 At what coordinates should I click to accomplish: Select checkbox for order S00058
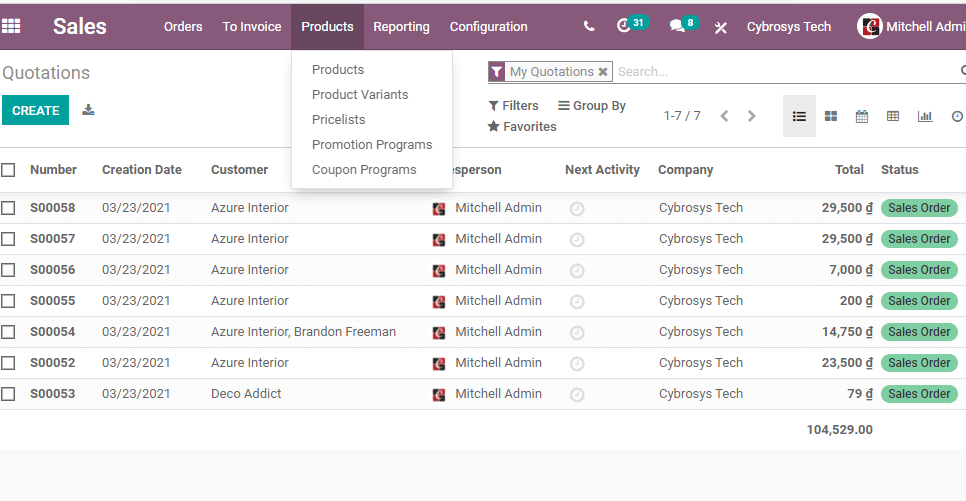tap(8, 208)
